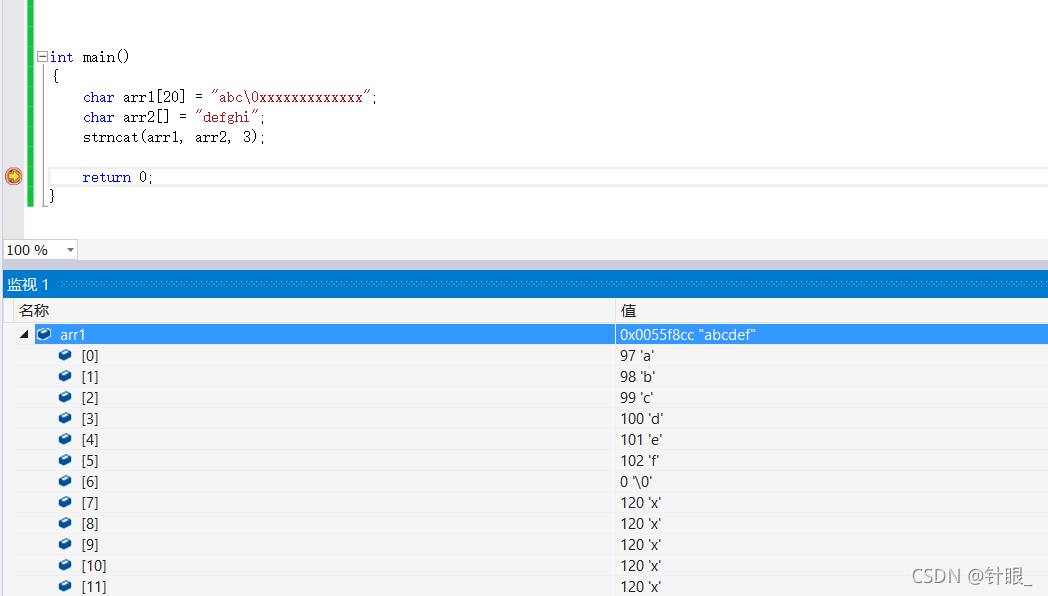Click the int main() line

coord(90,57)
